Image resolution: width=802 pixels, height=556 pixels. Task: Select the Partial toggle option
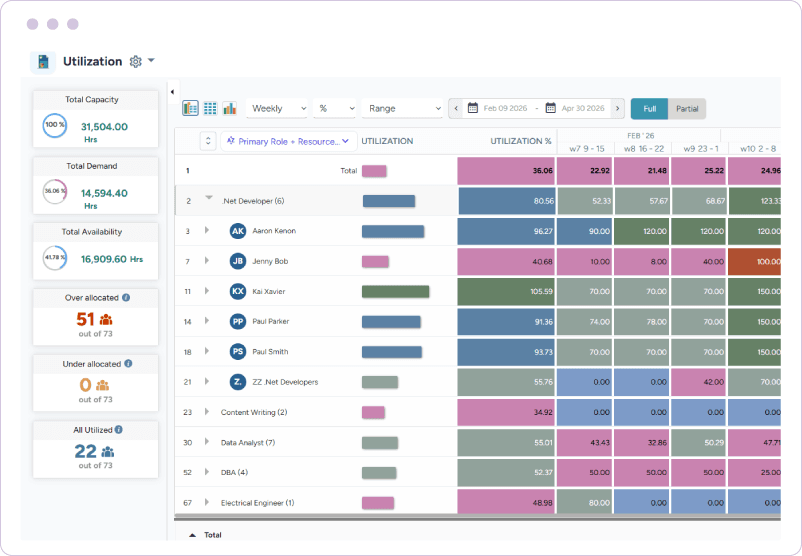coord(687,108)
